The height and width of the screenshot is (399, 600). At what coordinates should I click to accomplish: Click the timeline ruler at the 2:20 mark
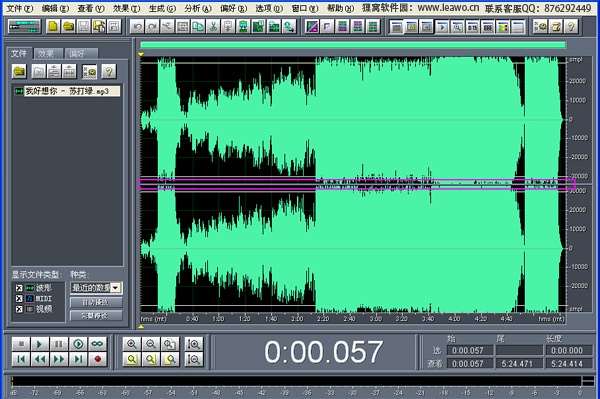(323, 318)
